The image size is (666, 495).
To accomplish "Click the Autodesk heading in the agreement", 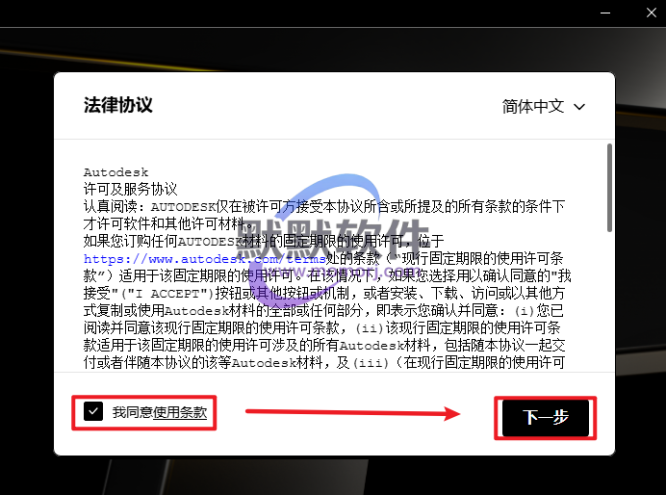I will [114, 172].
